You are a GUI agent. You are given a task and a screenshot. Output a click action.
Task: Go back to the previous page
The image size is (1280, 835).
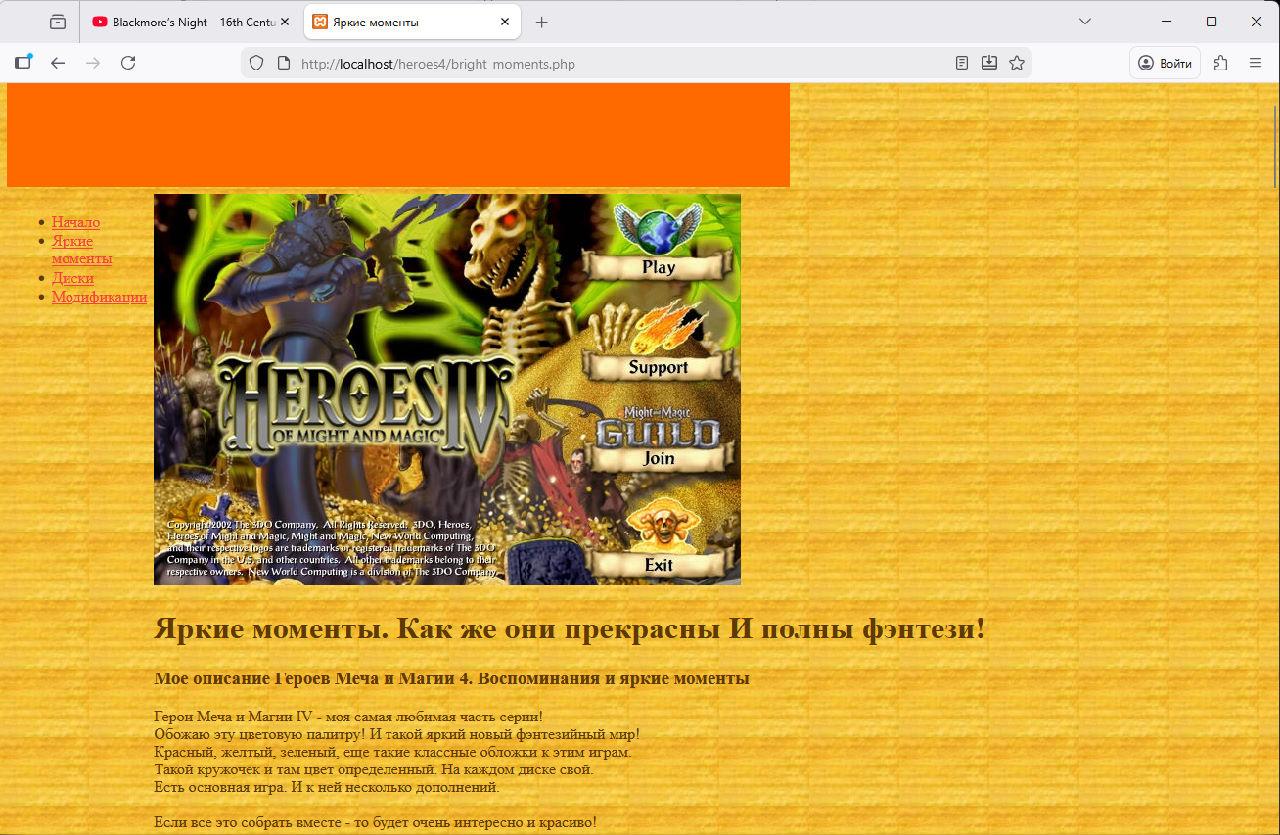coord(58,63)
